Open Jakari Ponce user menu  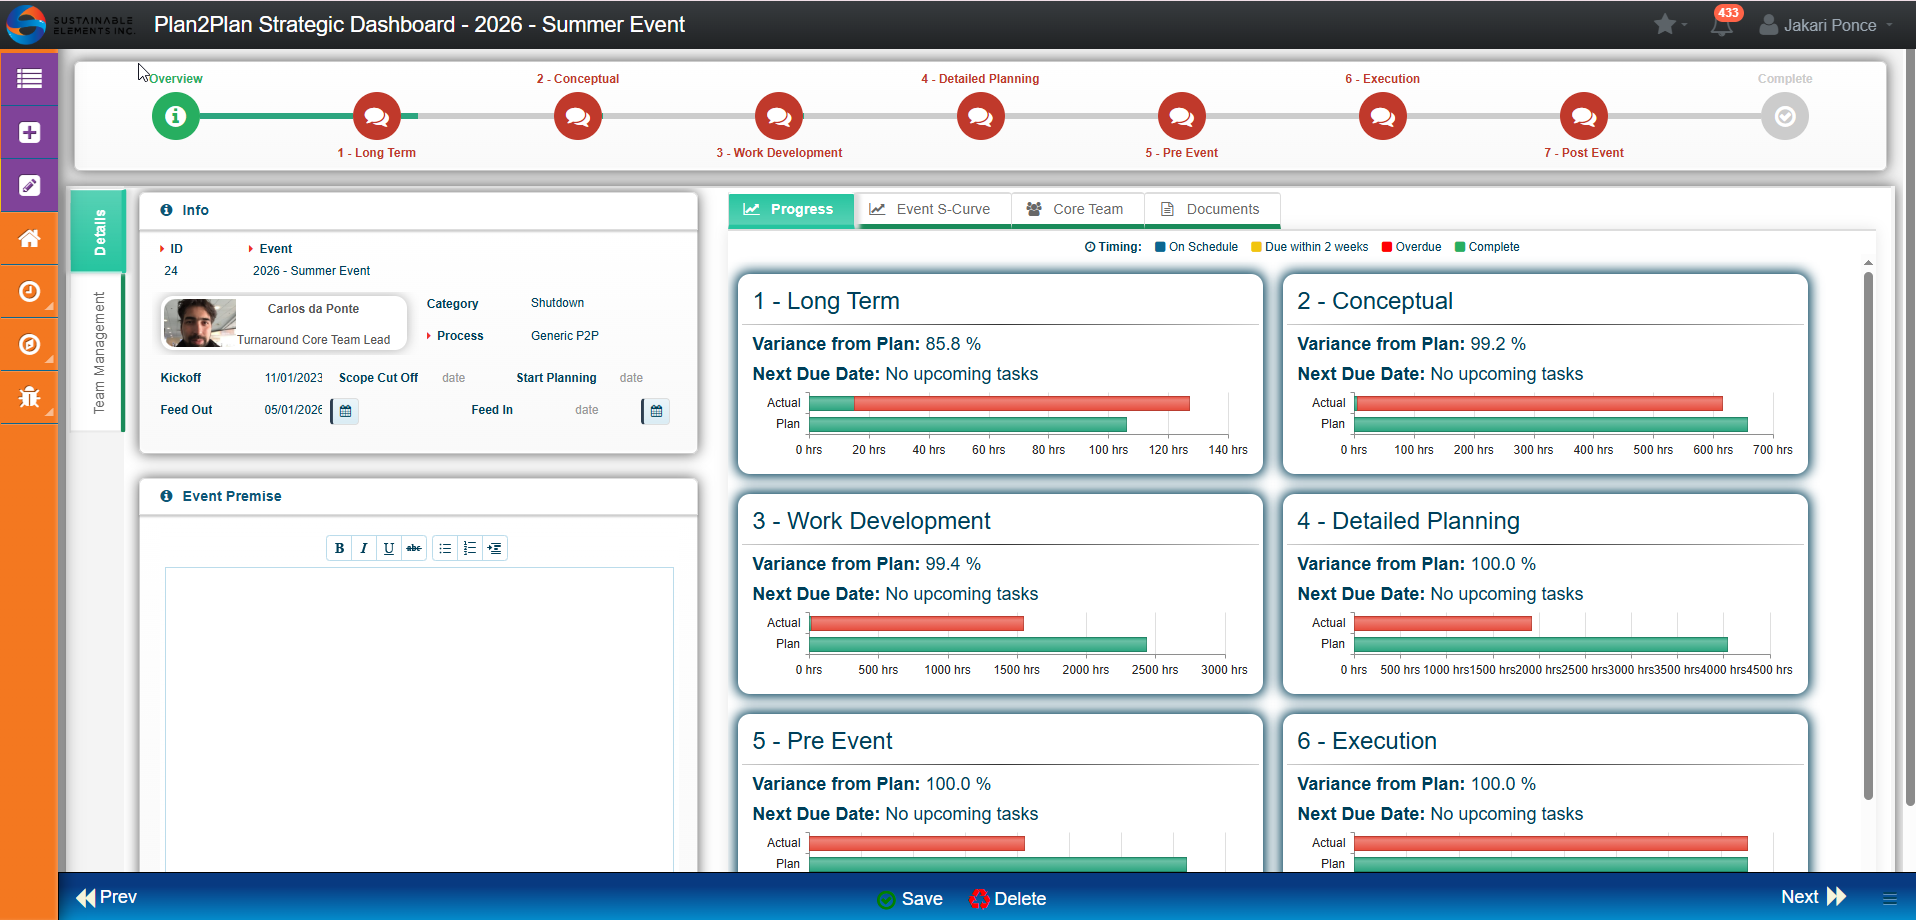[x=1825, y=25]
